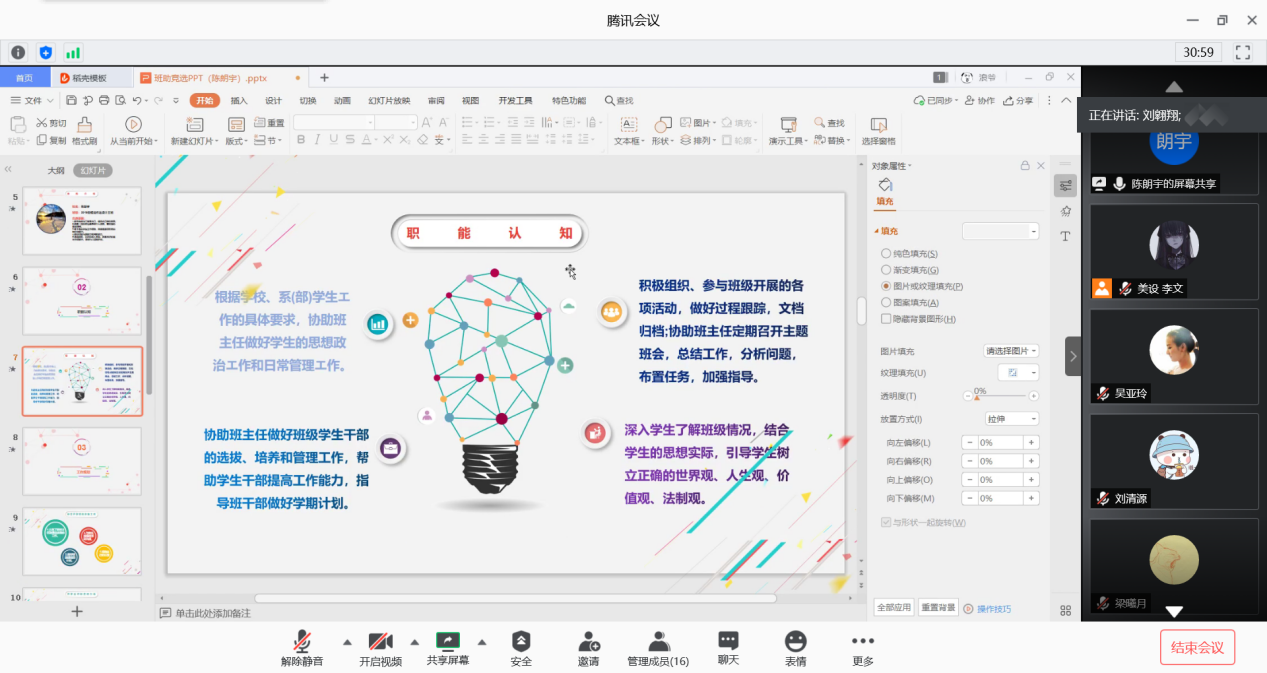This screenshot has height=673, width=1267.
Task: Click the Cut (剪切) scissors icon
Action: click(x=42, y=123)
